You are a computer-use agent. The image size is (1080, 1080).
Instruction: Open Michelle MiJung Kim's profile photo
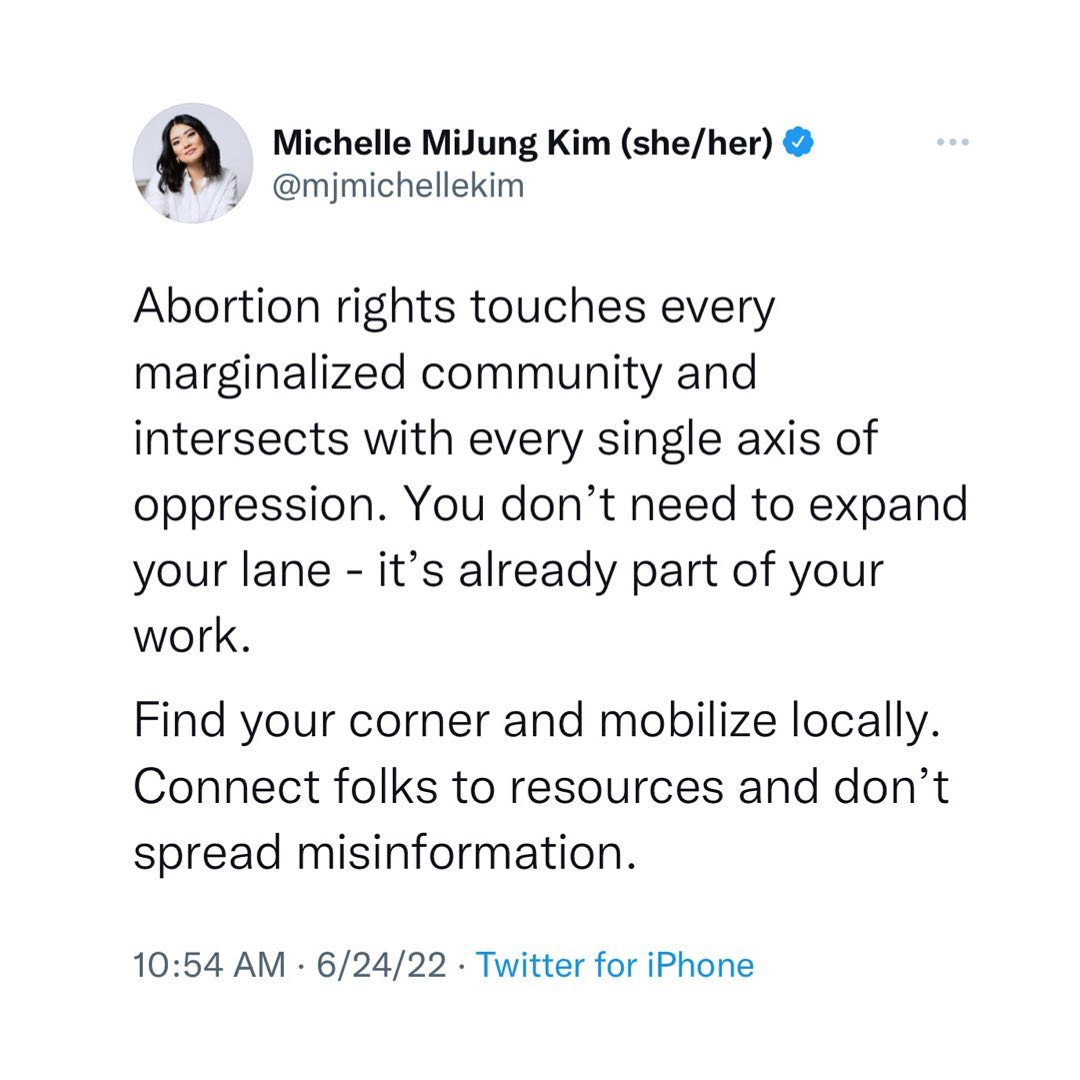[193, 163]
